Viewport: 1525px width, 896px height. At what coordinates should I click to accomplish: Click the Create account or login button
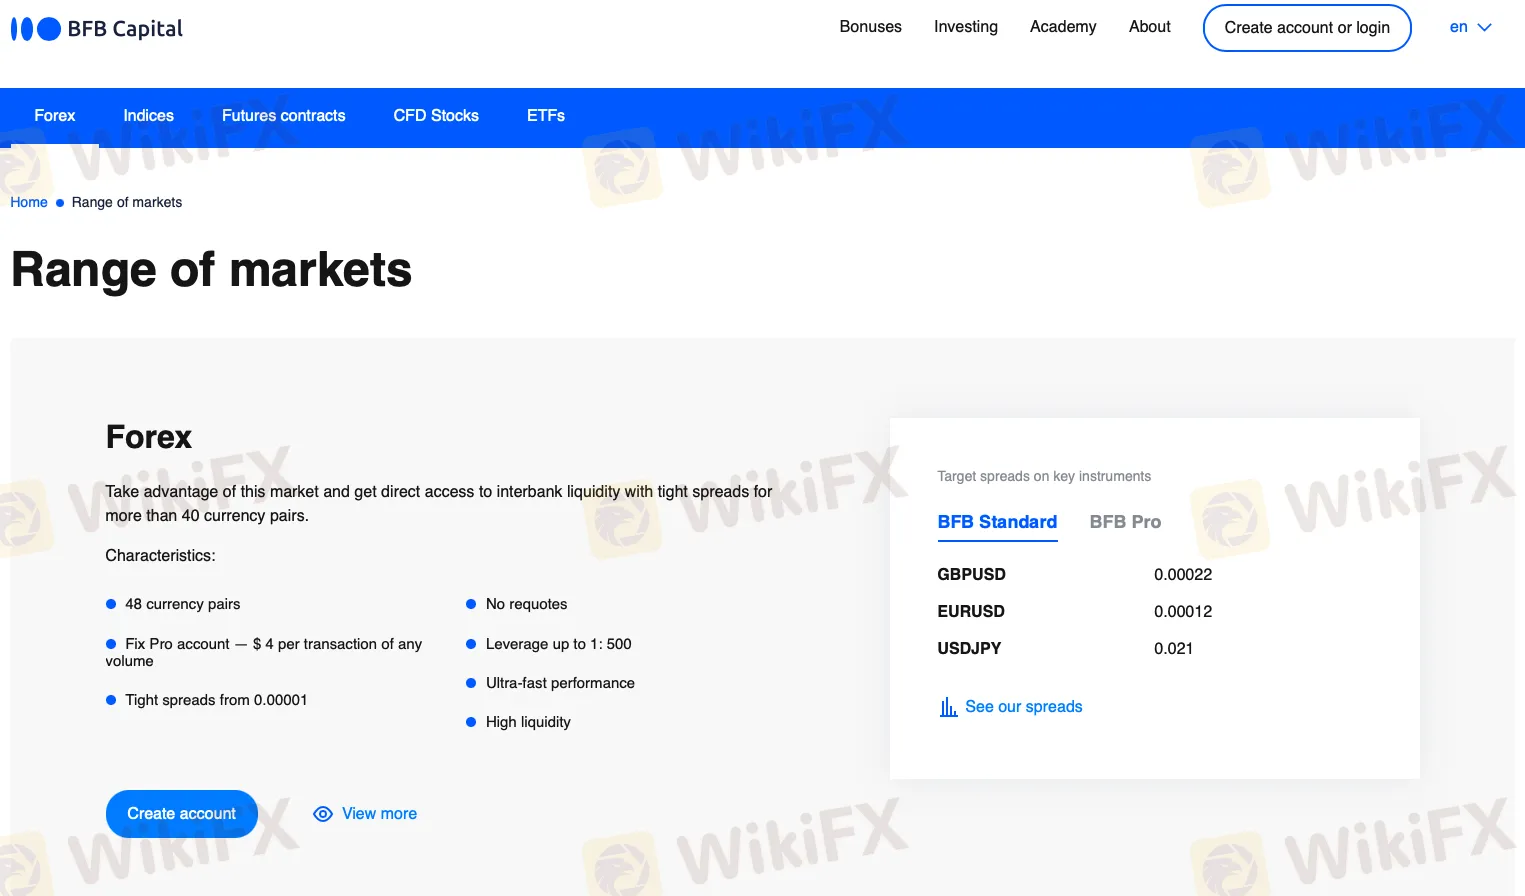(1306, 27)
